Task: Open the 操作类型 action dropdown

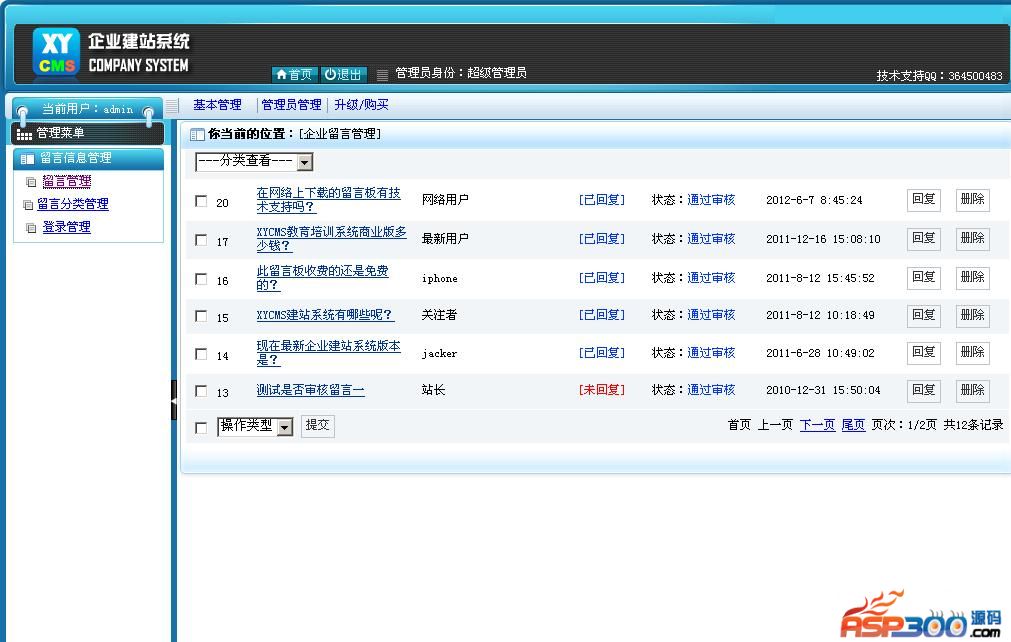Action: (x=284, y=427)
